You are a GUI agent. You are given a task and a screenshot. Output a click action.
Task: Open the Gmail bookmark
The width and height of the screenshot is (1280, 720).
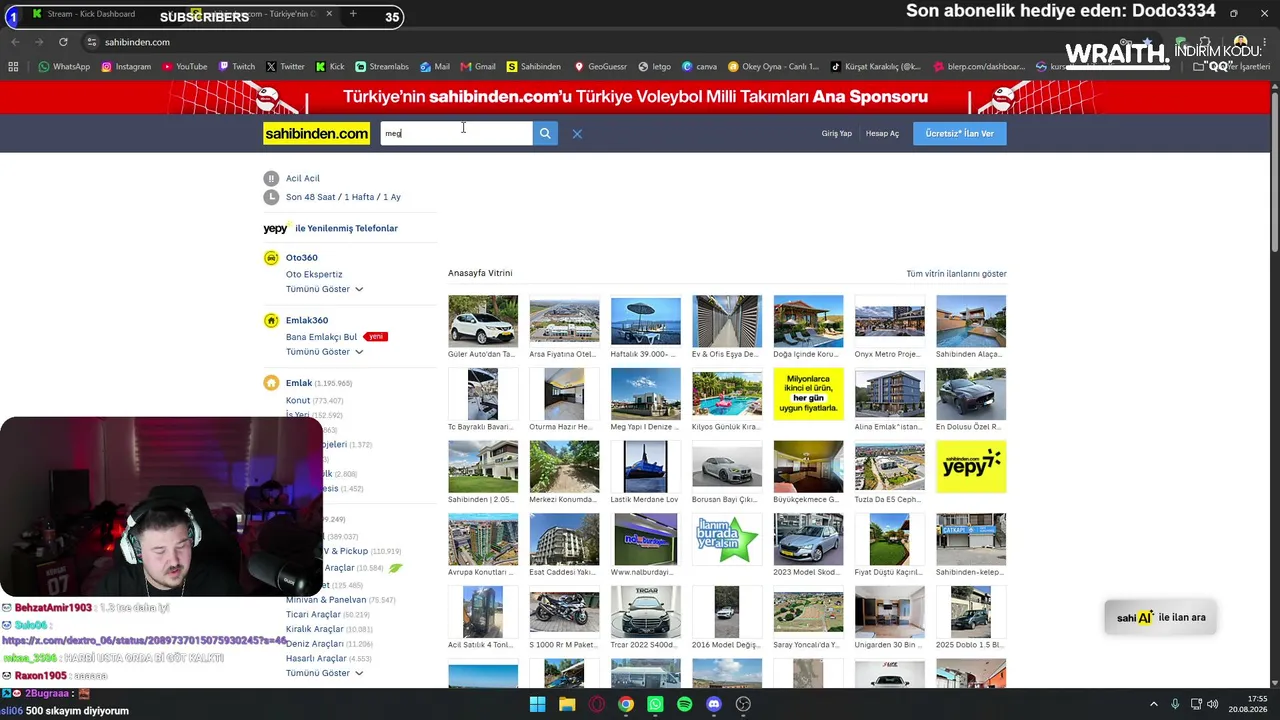coord(478,67)
